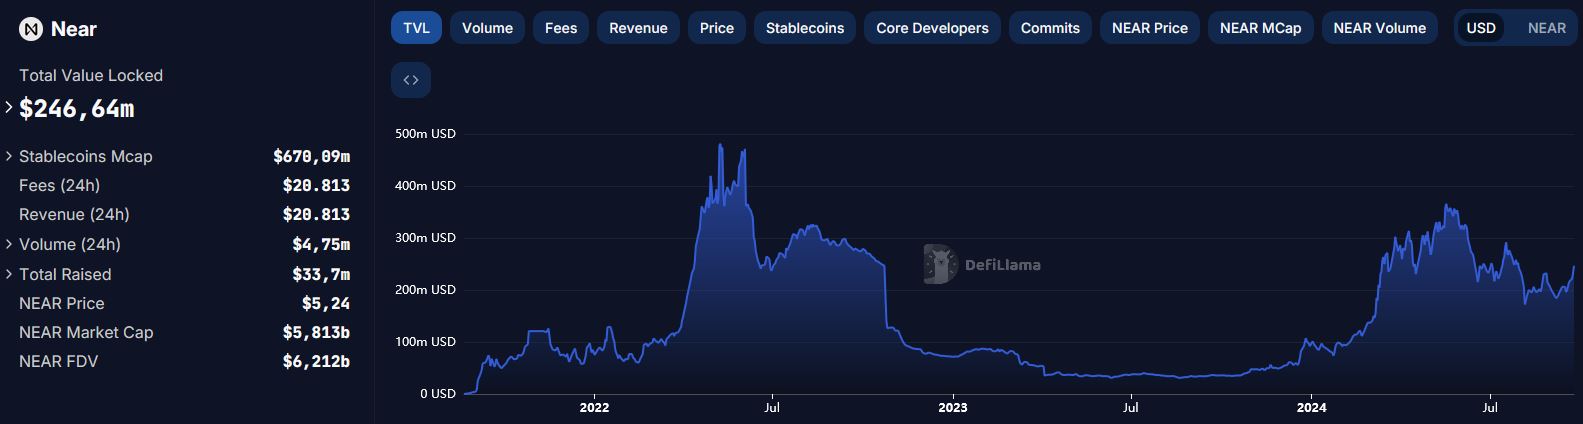
Task: Click the NEAR Price label in sidebar
Action: point(61,303)
